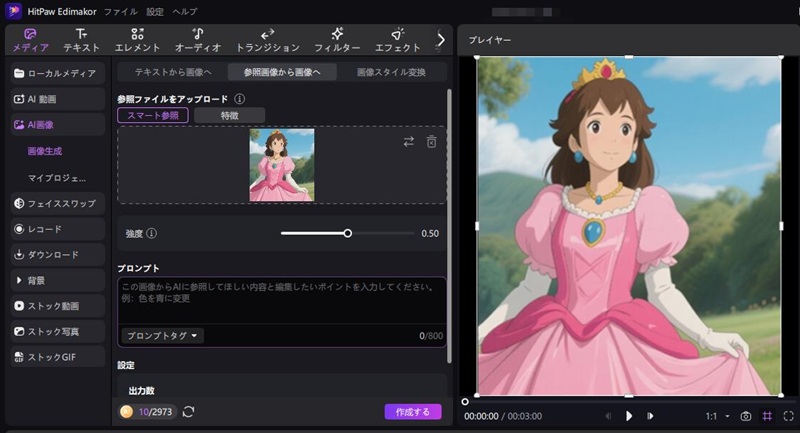Click the プレイヤー panel title
This screenshot has height=433, width=800.
click(489, 40)
